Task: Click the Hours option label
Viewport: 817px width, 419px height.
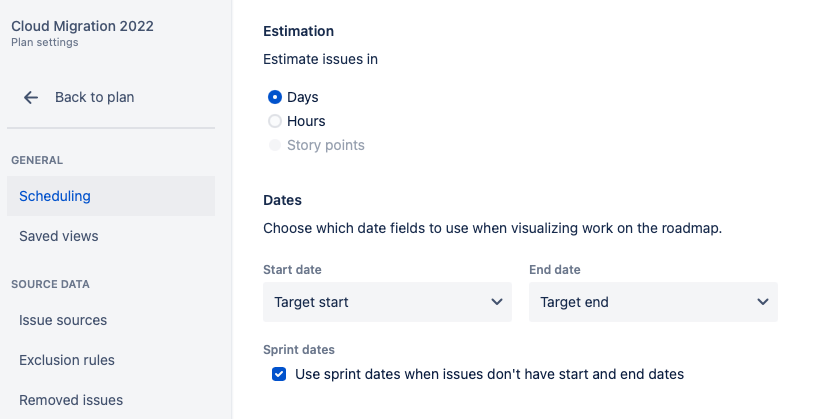Action: pyautogui.click(x=306, y=121)
